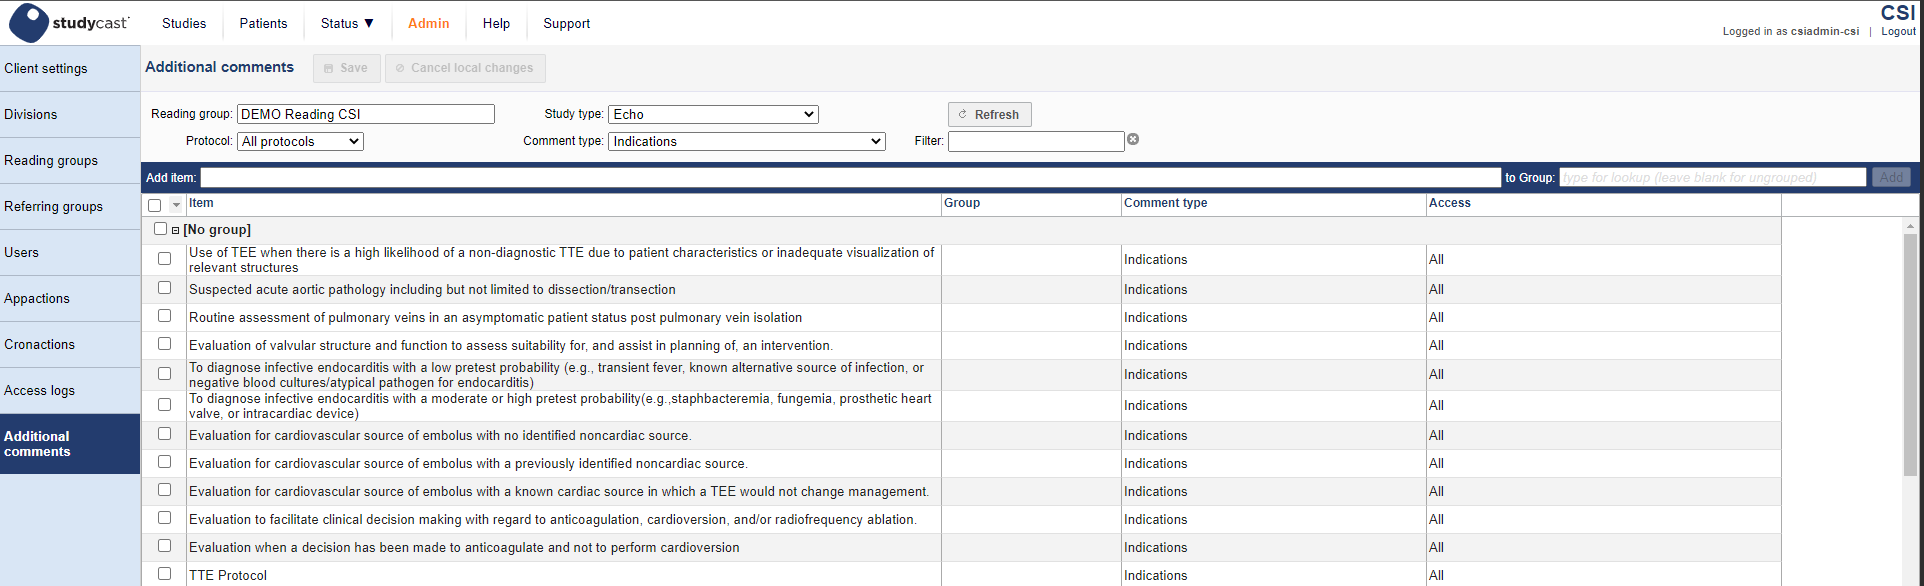Open the Admin menu
Image resolution: width=1924 pixels, height=586 pixels.
pyautogui.click(x=429, y=23)
